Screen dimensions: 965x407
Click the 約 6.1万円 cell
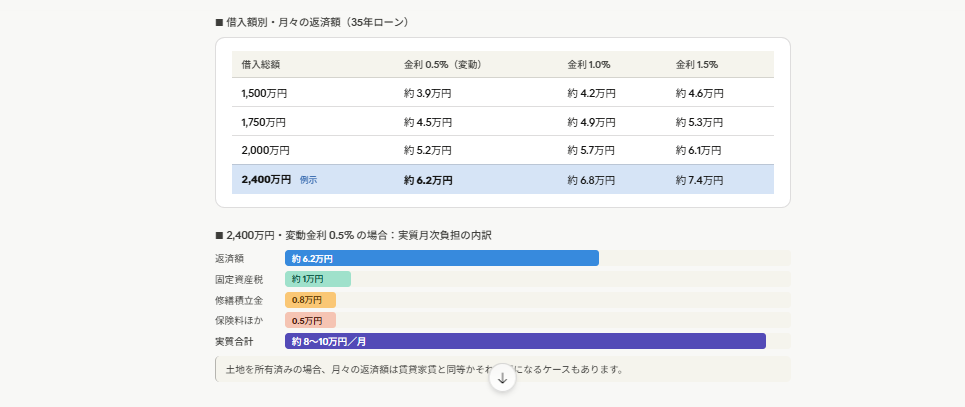click(x=699, y=150)
